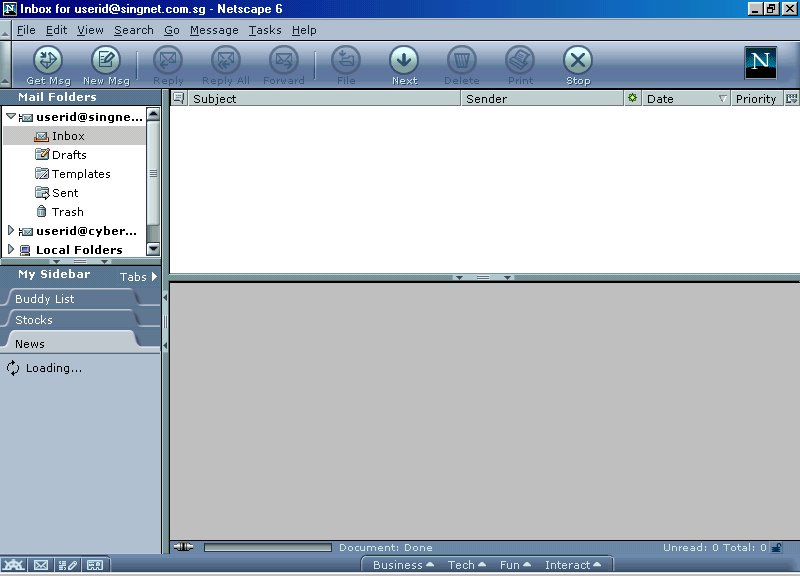The height and width of the screenshot is (576, 800).
Task: Expand the userid@cyber... account tree
Action: 11,231
